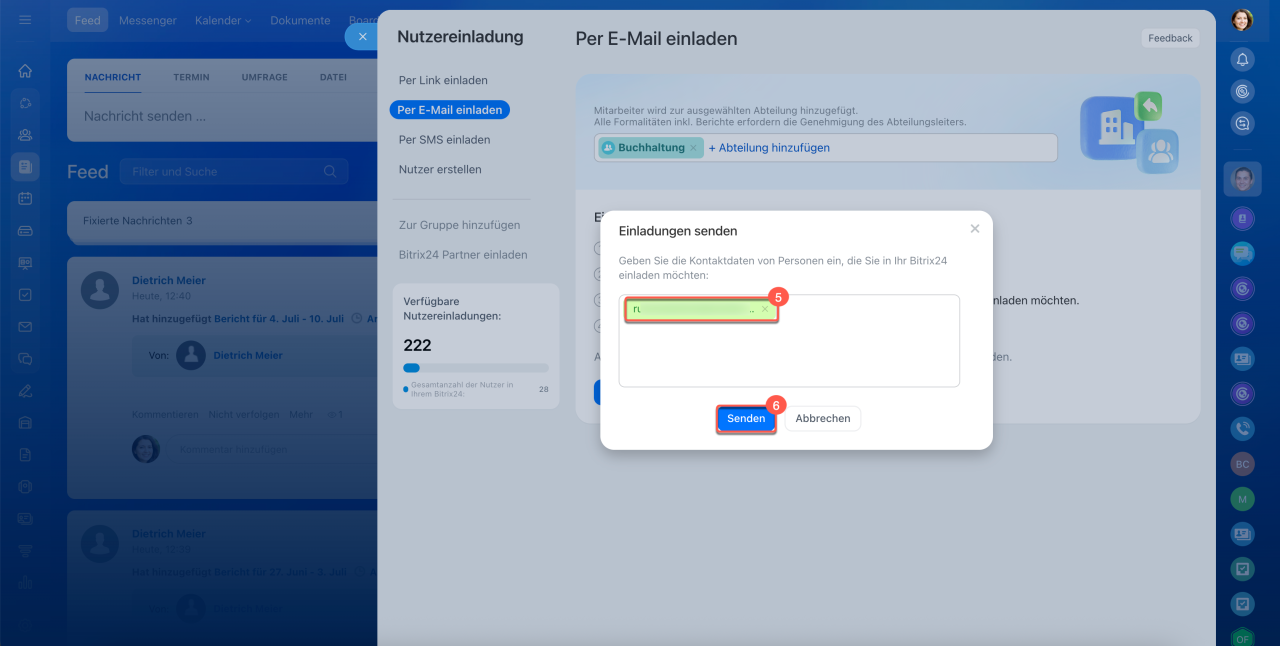Select Bitrix24 Partner einladen
The height and width of the screenshot is (646, 1280).
(462, 255)
